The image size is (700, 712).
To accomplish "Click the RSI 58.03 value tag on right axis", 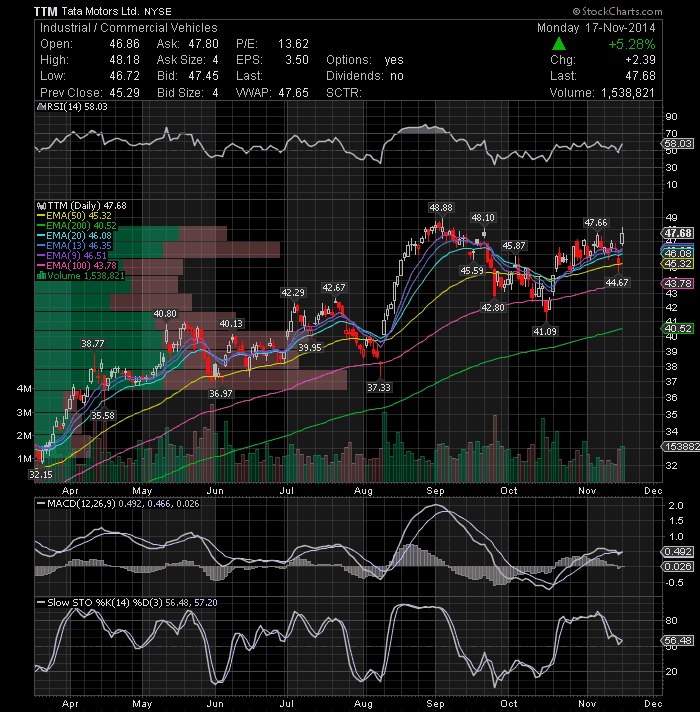I will (x=678, y=143).
